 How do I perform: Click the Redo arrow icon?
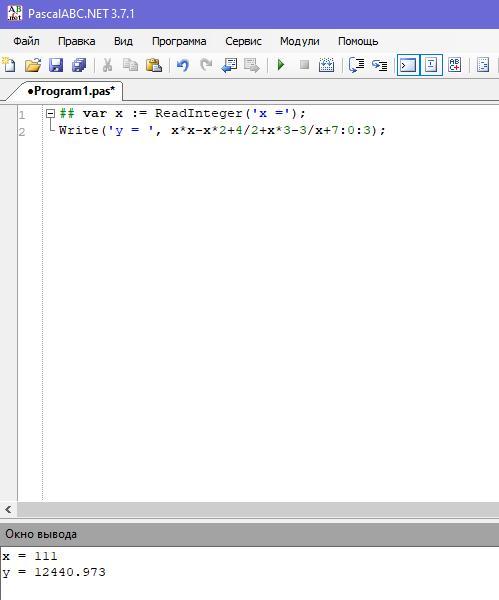pyautogui.click(x=206, y=65)
